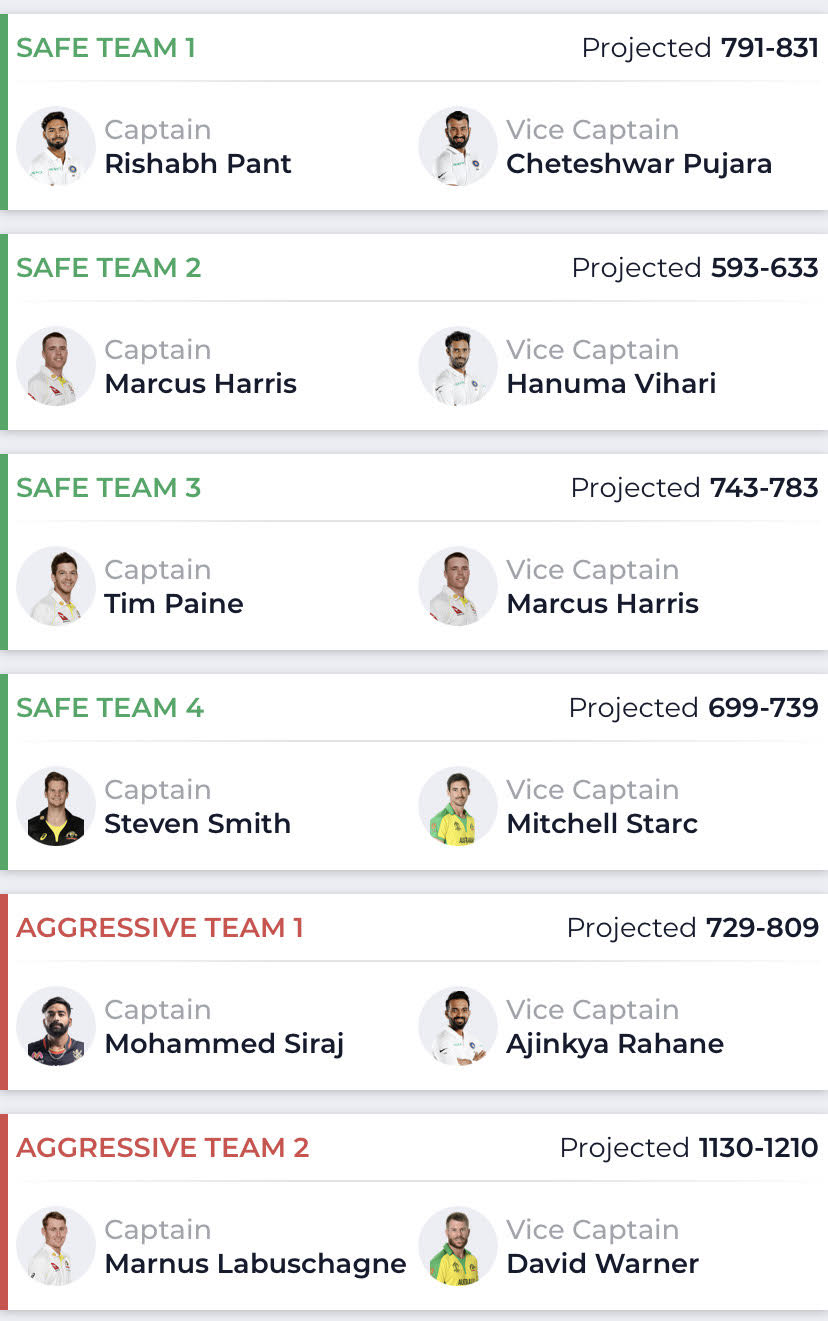
Task: Open the Safe Team 1 header
Action: (106, 48)
